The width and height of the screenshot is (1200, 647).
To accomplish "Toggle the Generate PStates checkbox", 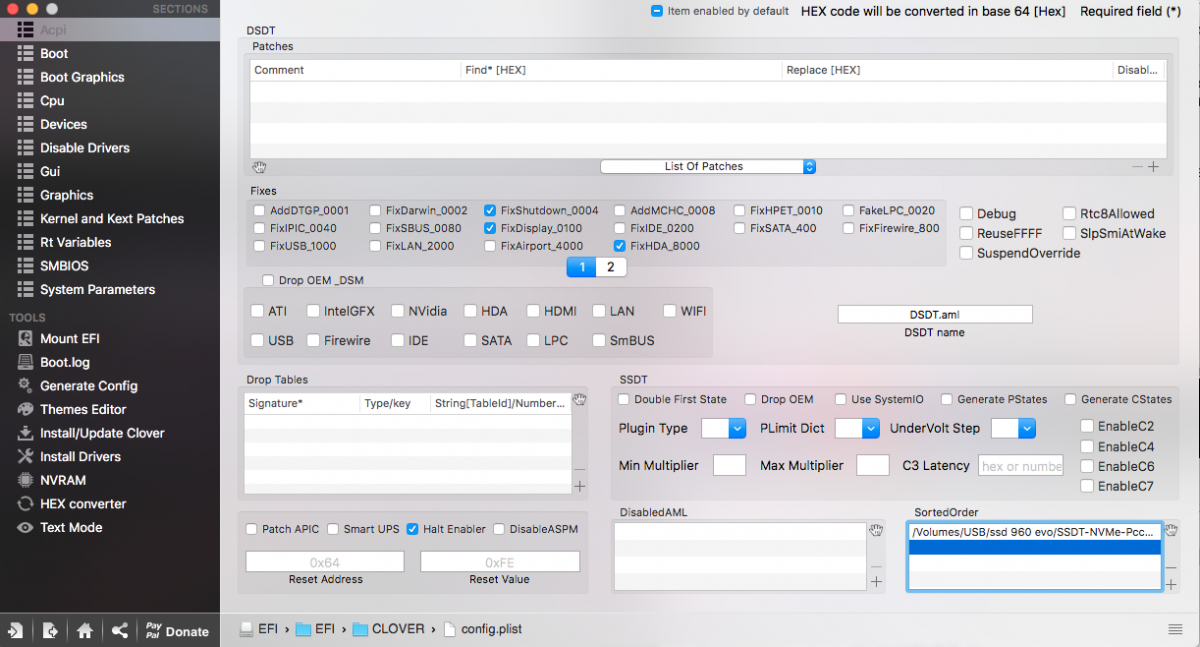I will point(946,399).
